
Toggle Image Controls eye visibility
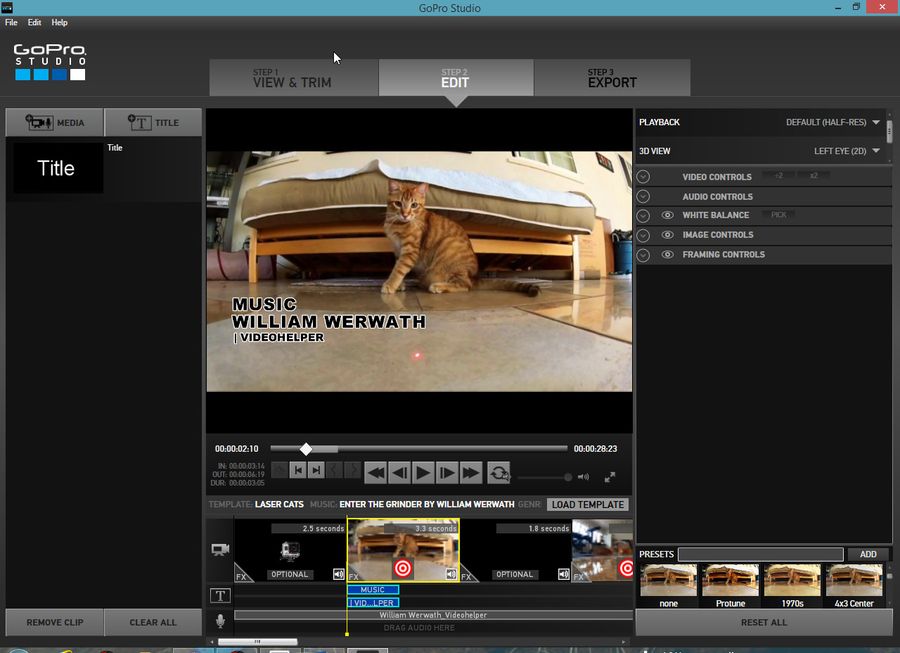coord(667,235)
